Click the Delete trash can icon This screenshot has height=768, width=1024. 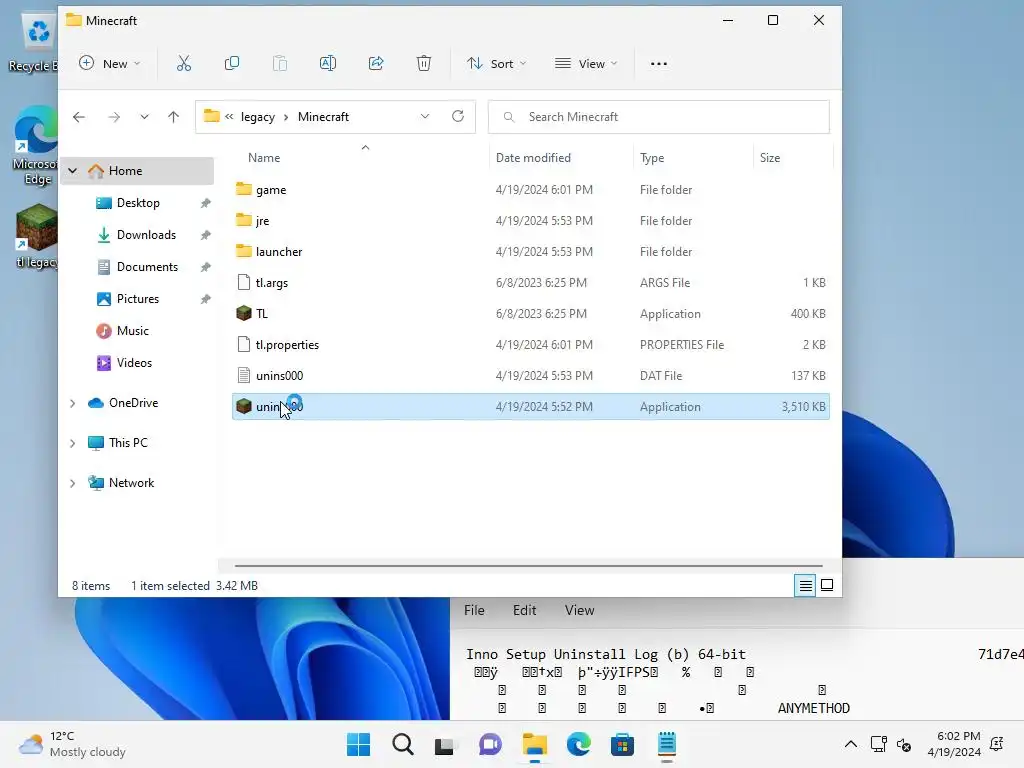tap(424, 63)
